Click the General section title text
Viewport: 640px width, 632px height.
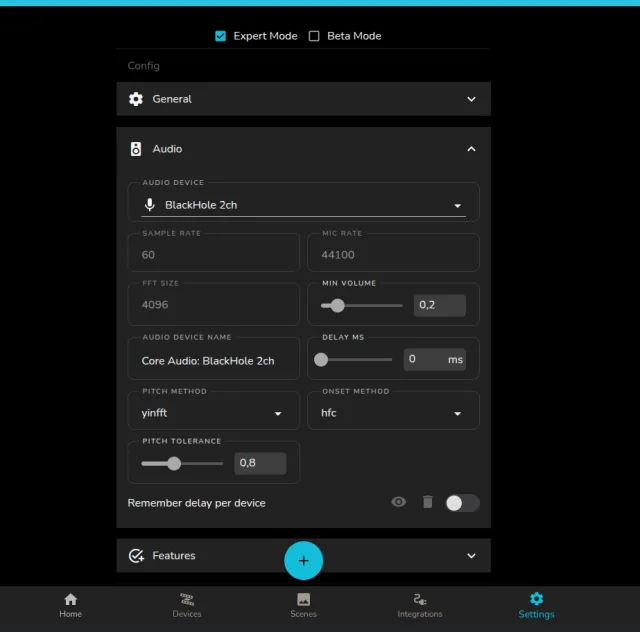point(172,99)
